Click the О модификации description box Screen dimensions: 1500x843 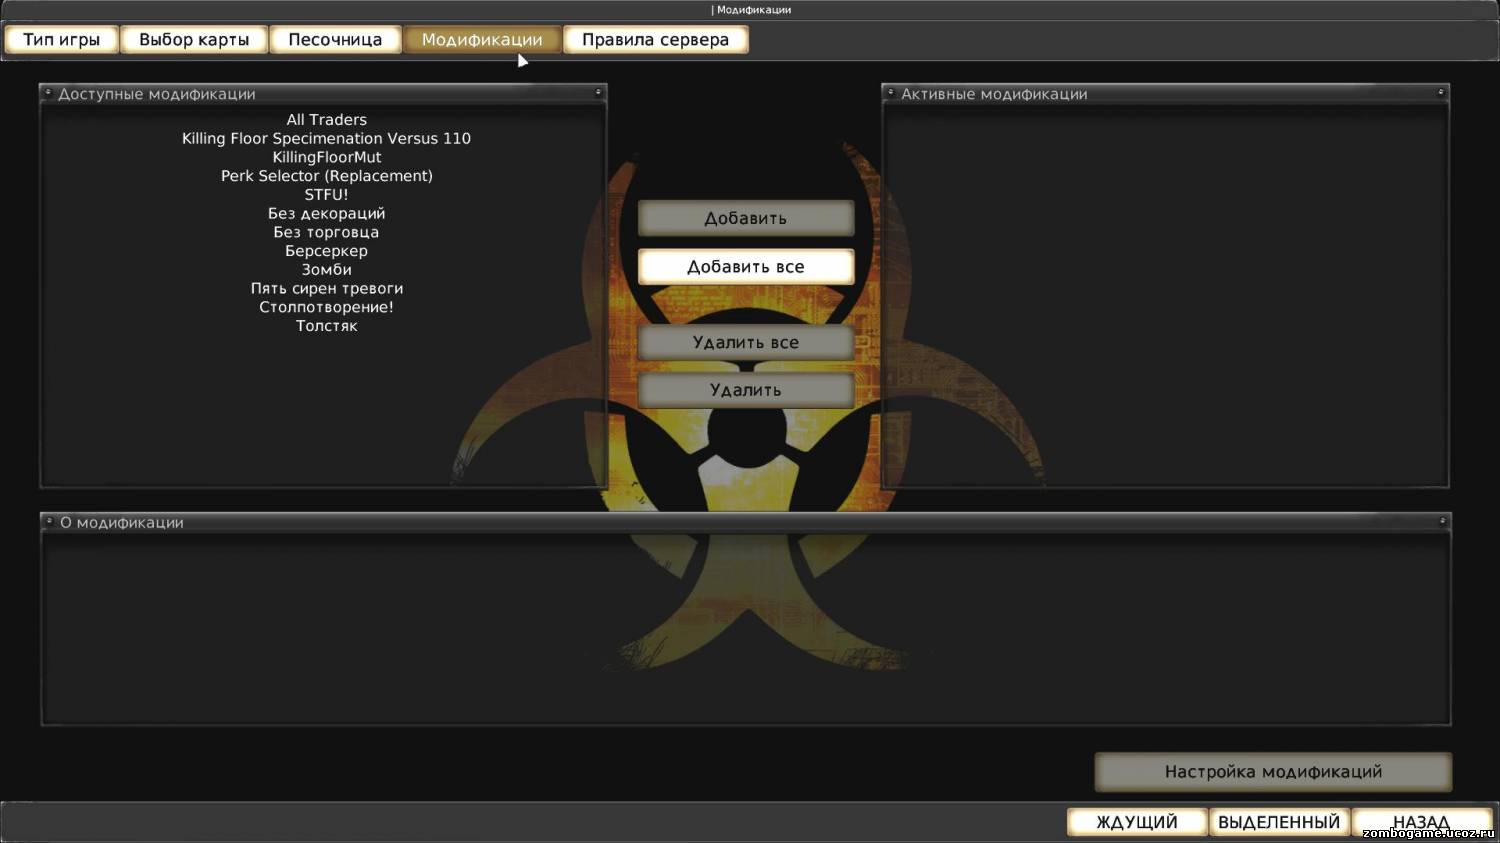tap(746, 628)
